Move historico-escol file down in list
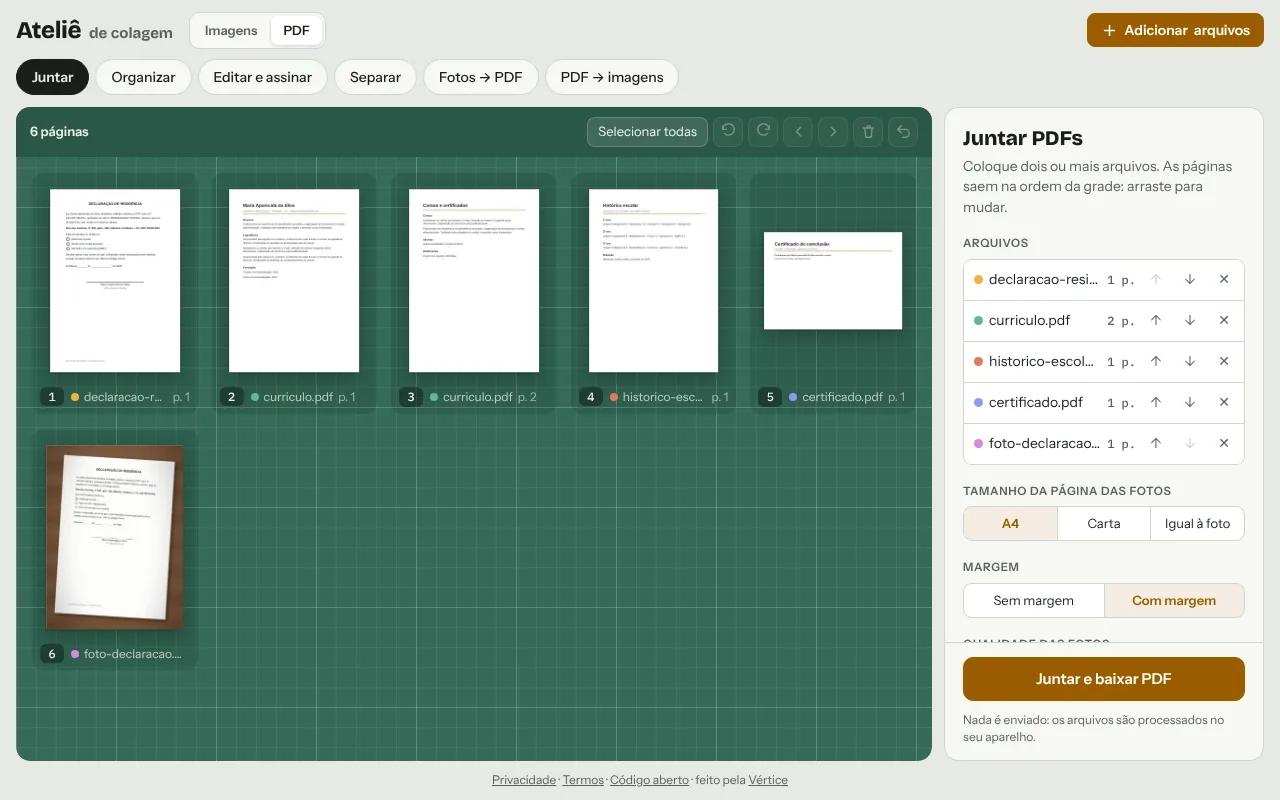Screen dimensions: 1280x800 (x=1190, y=361)
